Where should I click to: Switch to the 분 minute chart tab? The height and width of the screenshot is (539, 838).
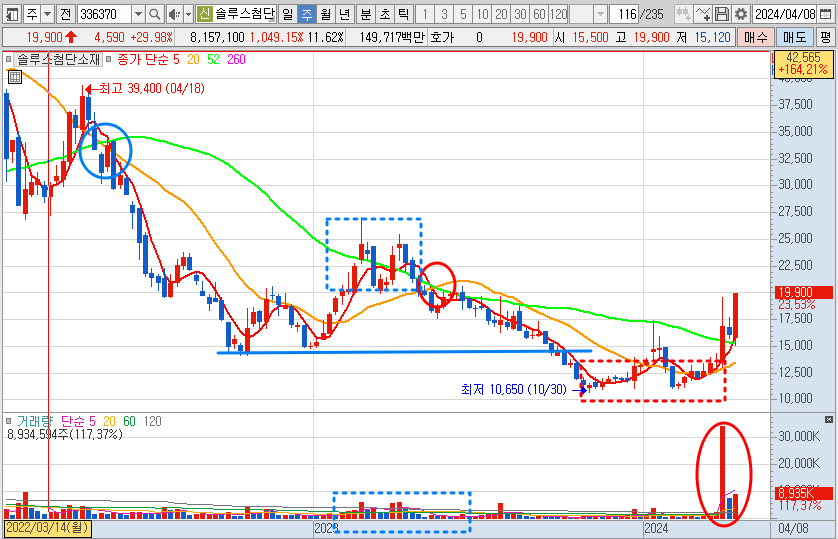tap(366, 14)
